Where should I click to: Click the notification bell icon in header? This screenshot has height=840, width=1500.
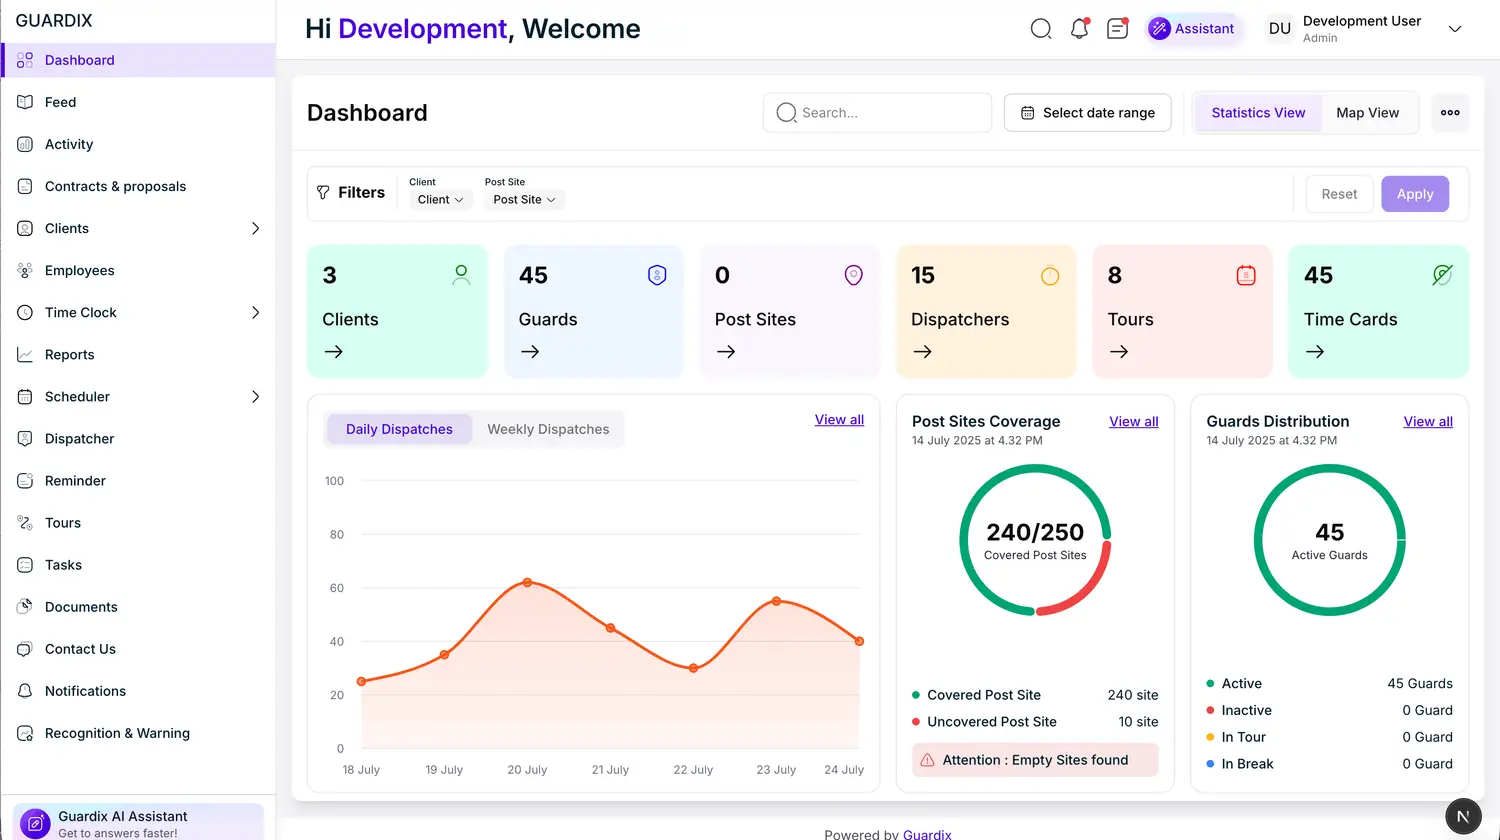point(1079,29)
